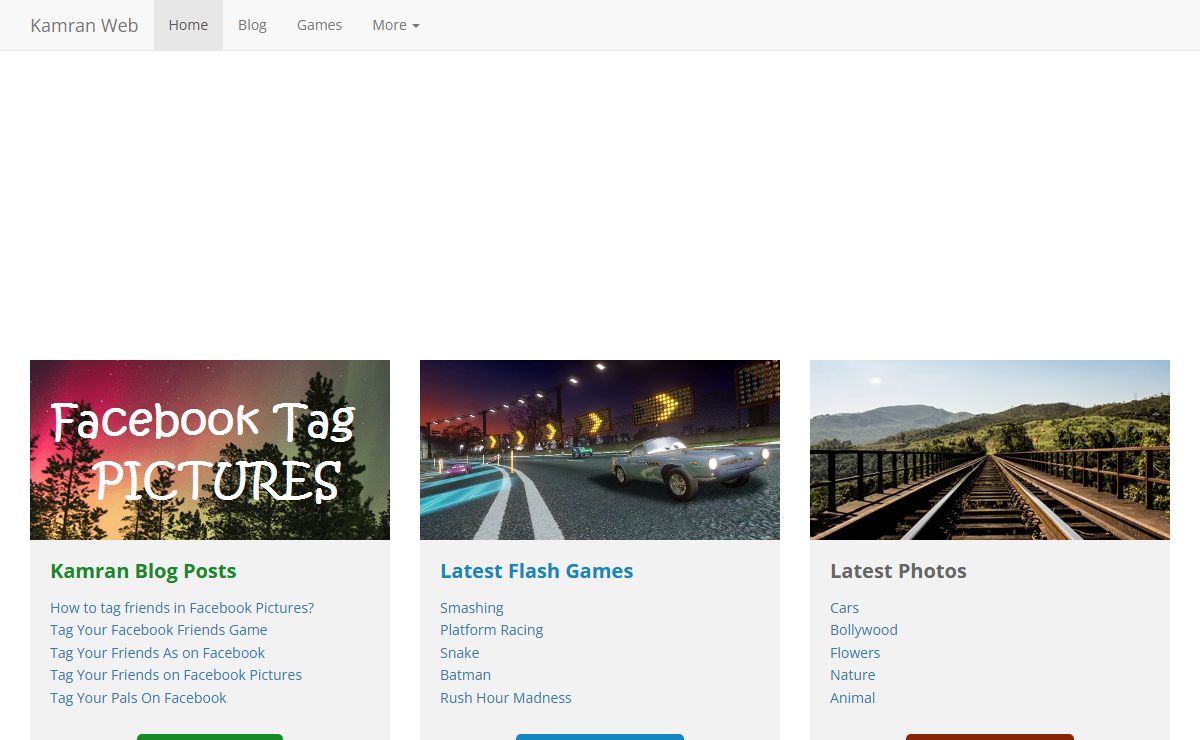View the Nature photo category
The height and width of the screenshot is (740, 1200).
(853, 675)
